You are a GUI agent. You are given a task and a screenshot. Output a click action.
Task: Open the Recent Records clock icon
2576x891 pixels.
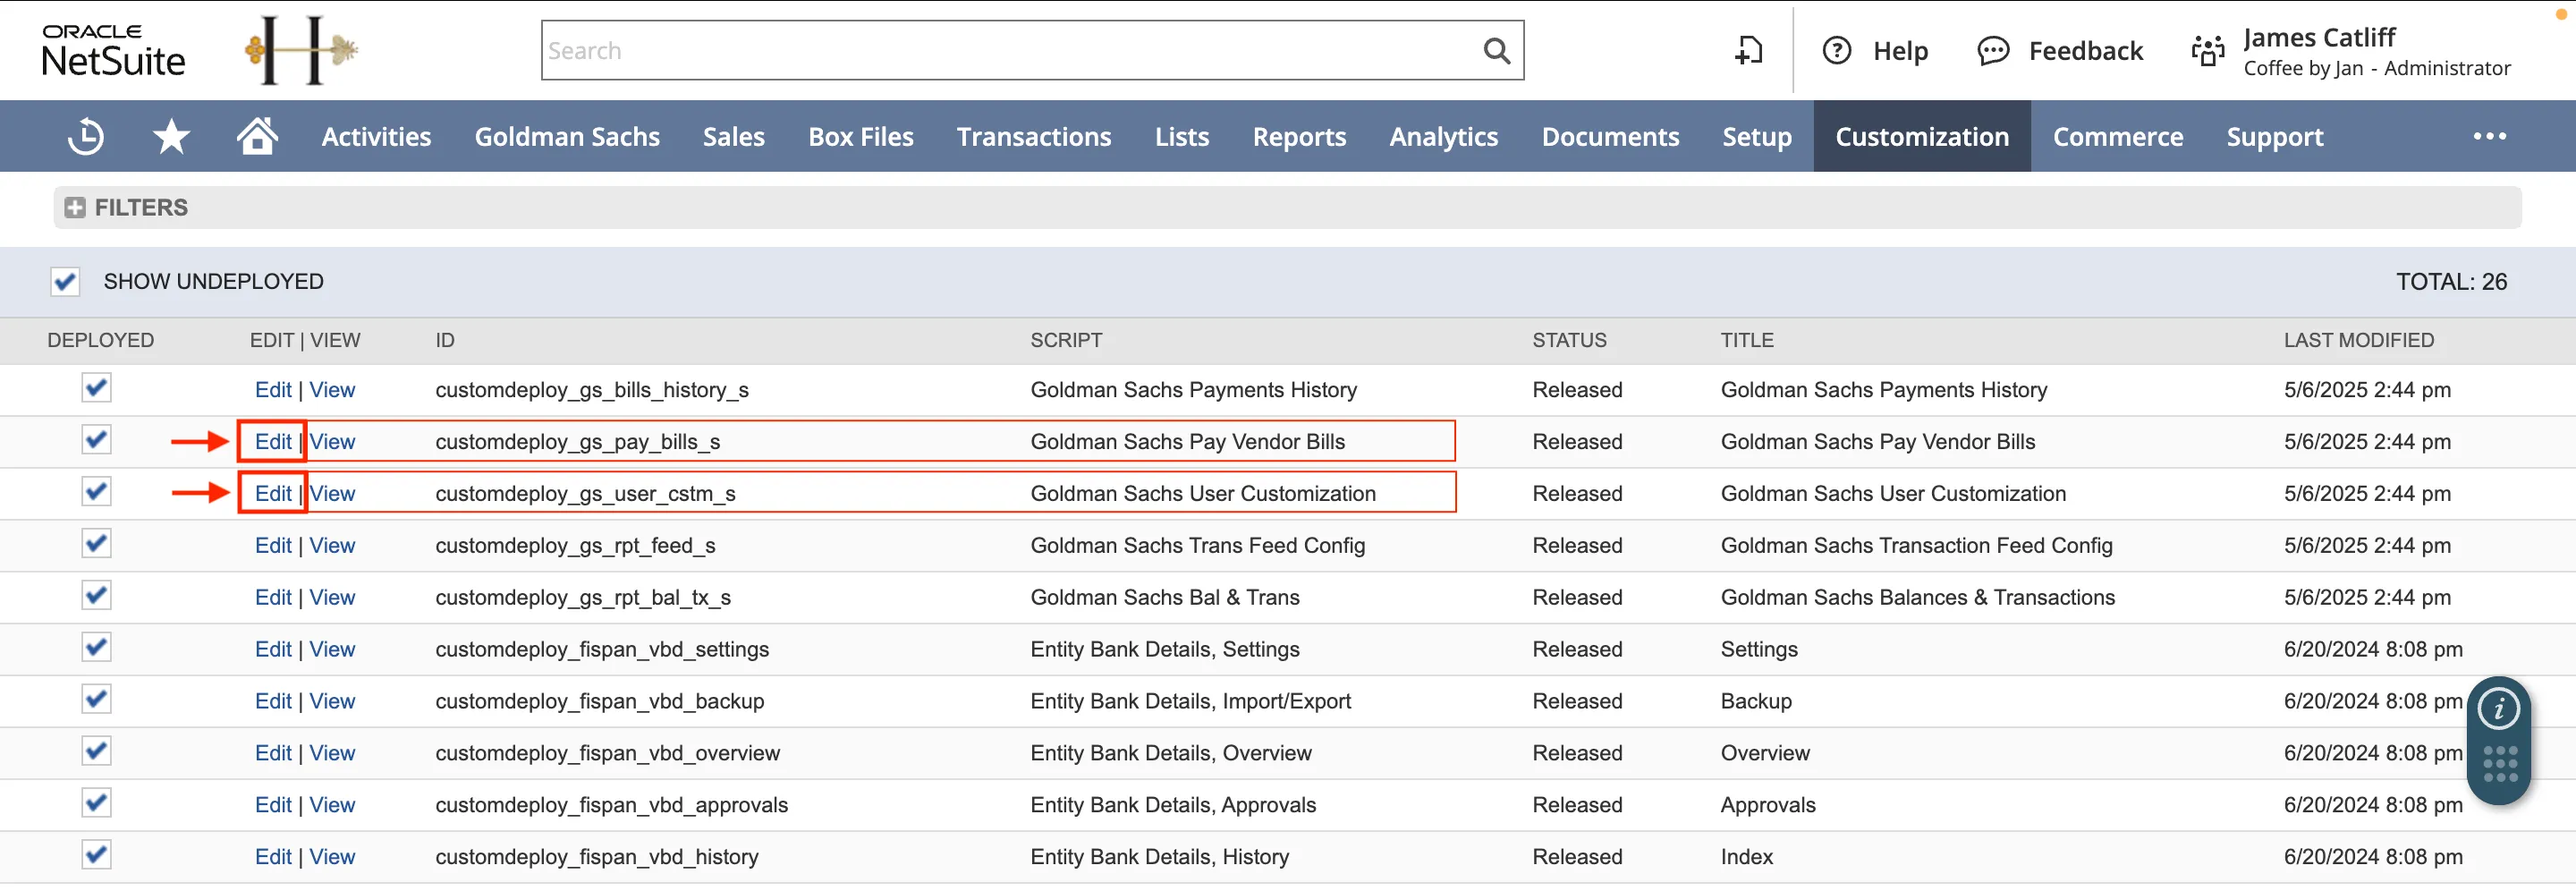coord(86,136)
